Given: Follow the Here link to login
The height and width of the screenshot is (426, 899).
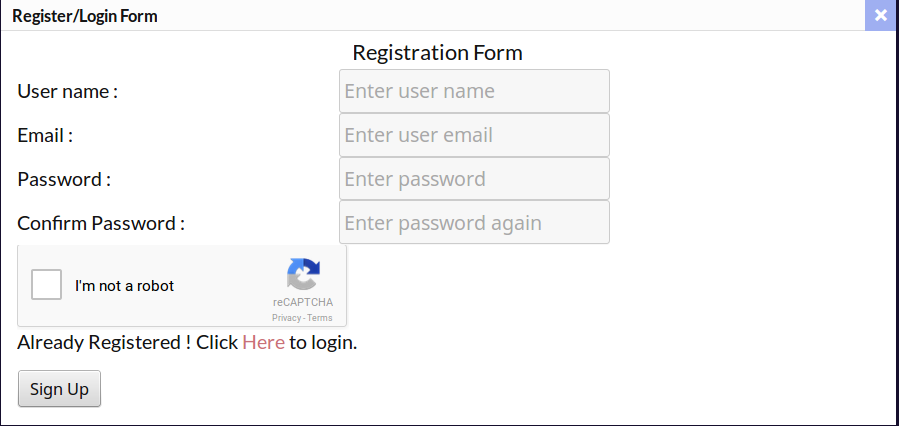Looking at the screenshot, I should tap(263, 342).
